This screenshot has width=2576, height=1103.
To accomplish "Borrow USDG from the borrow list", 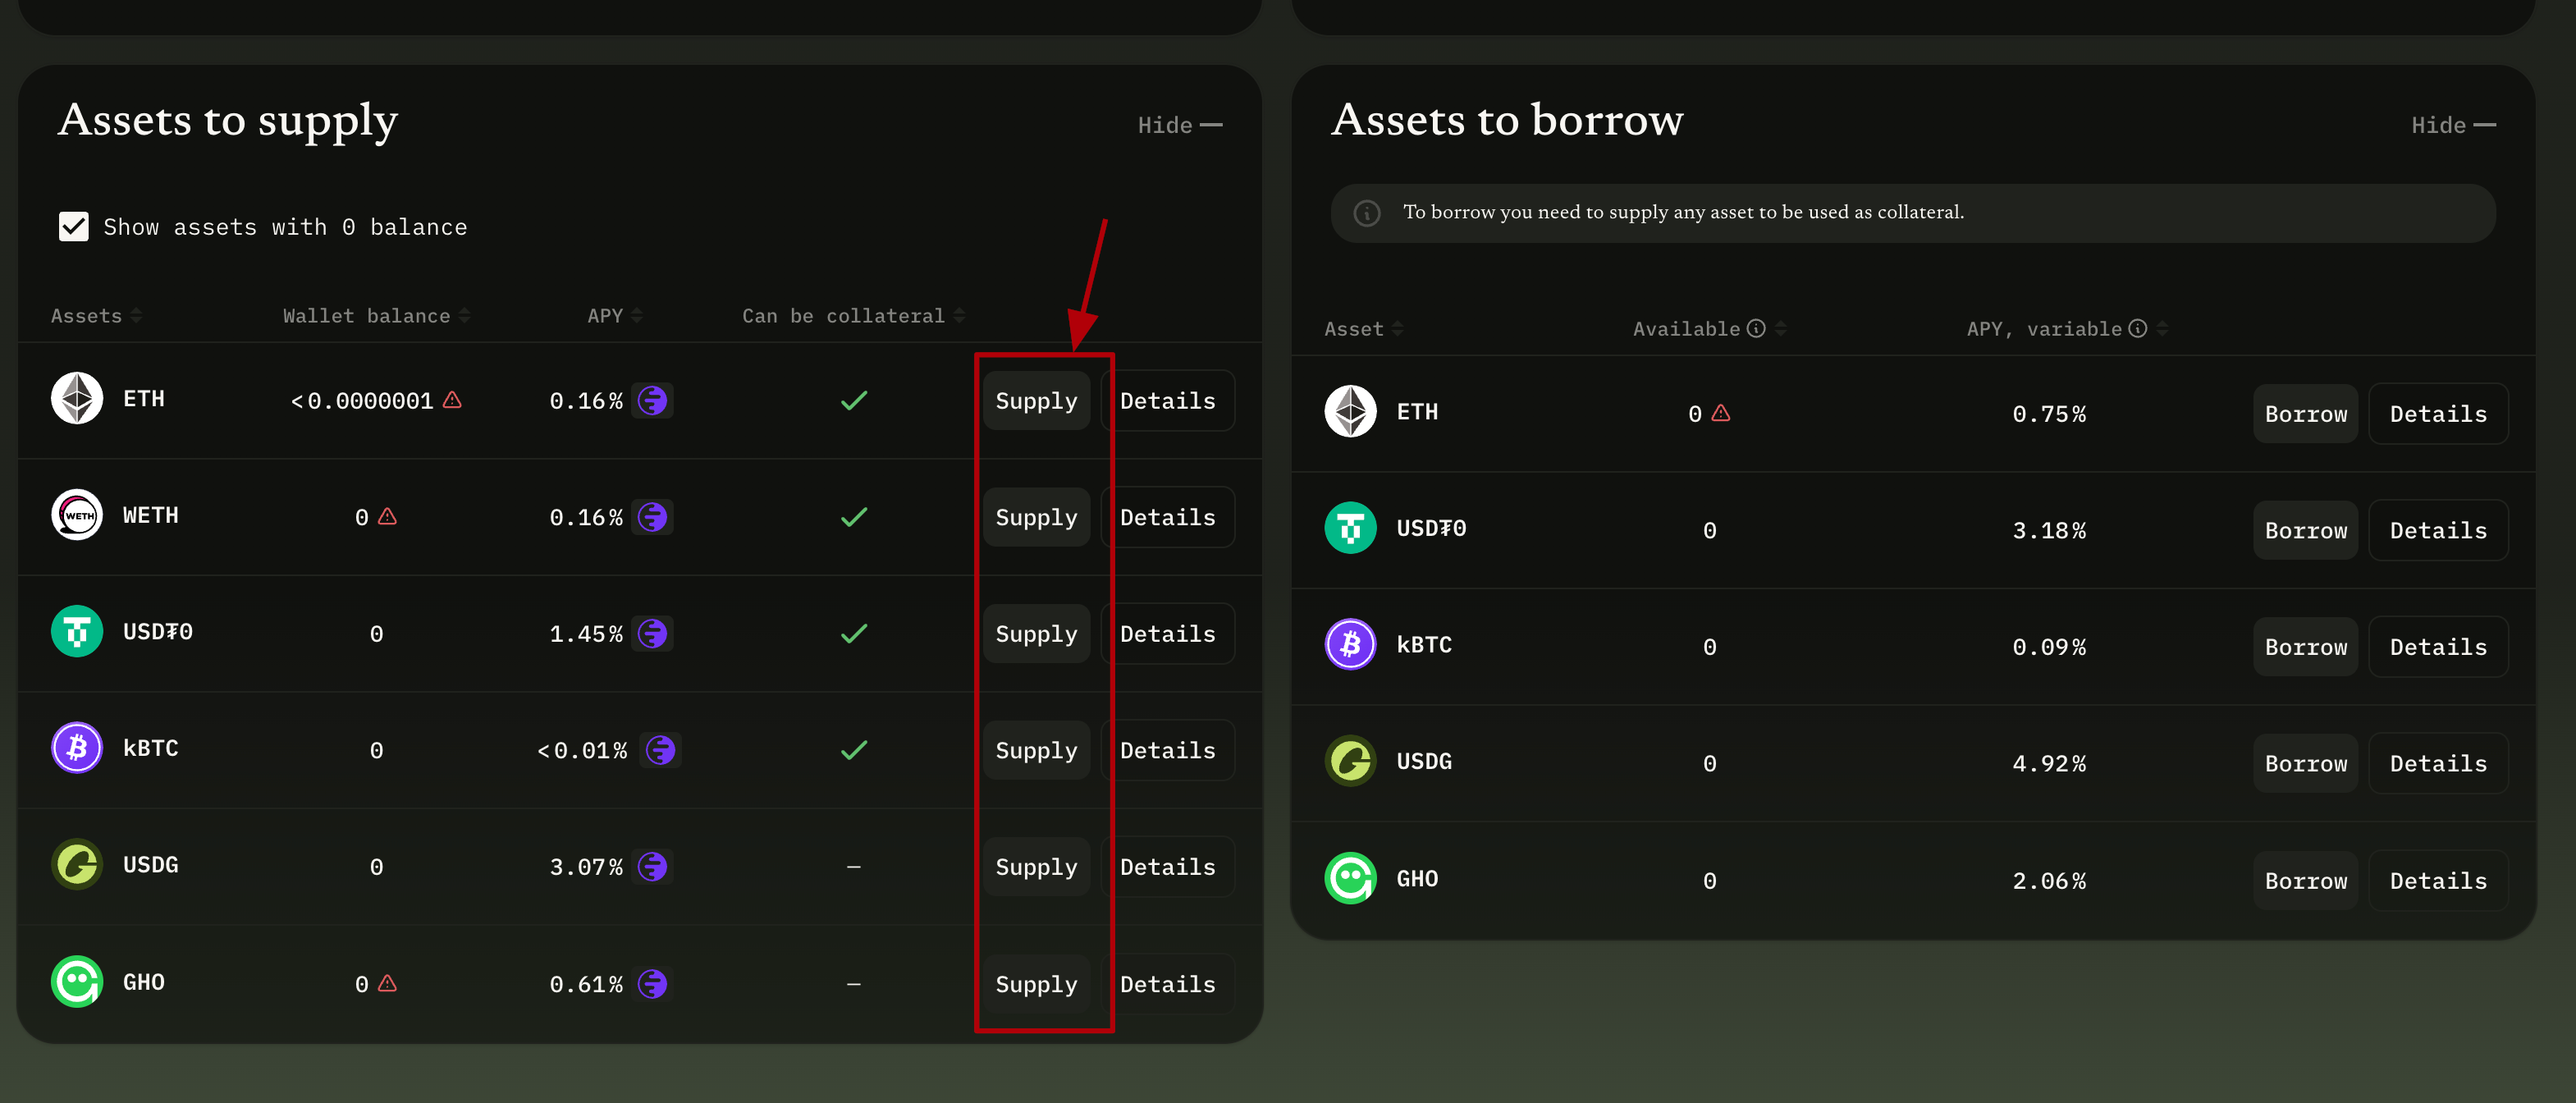I will (2304, 763).
